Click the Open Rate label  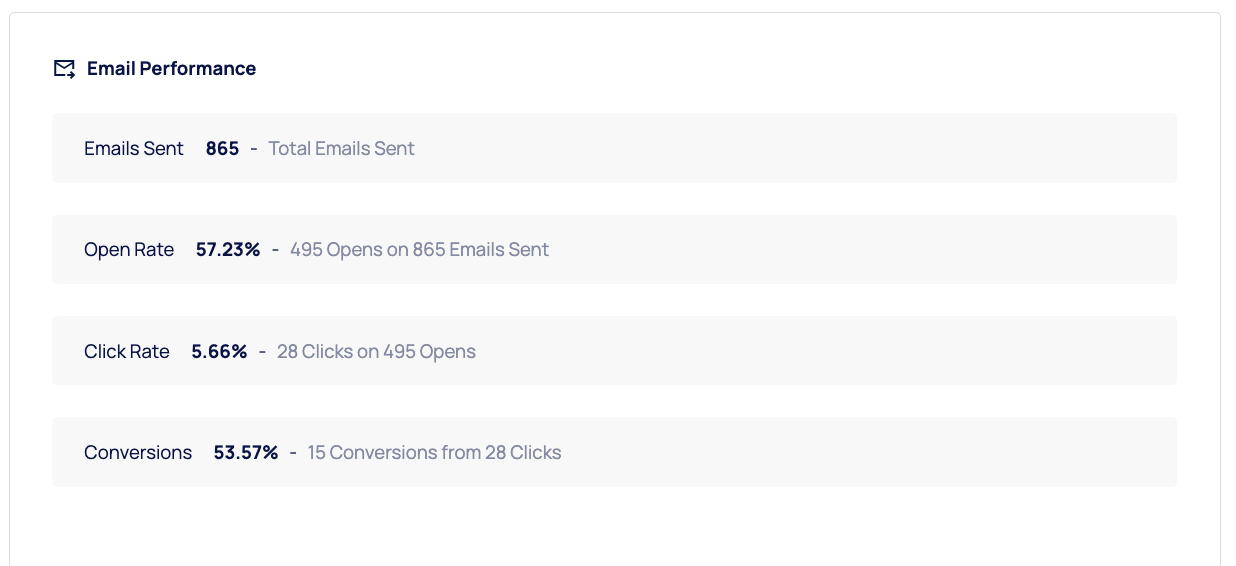click(x=129, y=250)
